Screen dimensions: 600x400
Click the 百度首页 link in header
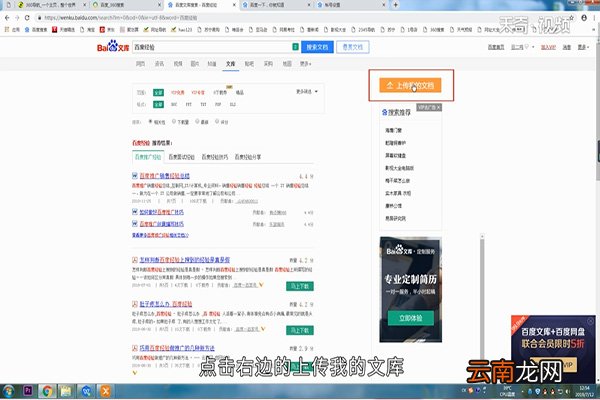(x=496, y=47)
